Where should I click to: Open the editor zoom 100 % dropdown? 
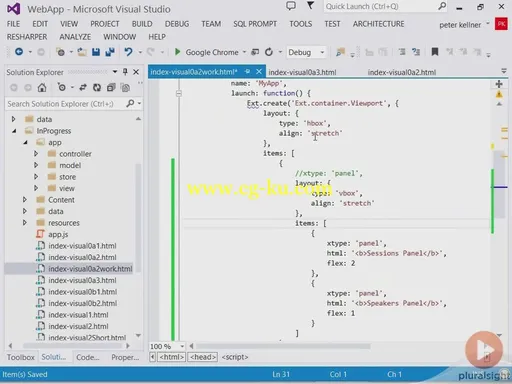(x=182, y=346)
